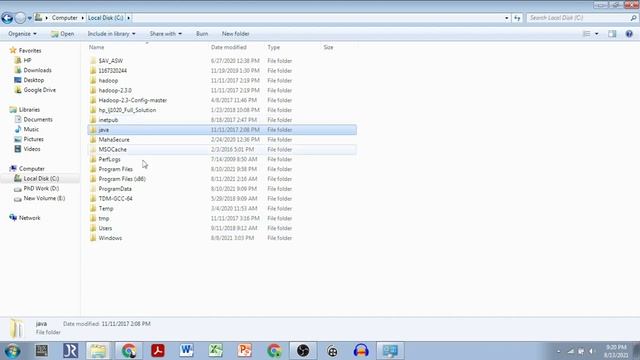The height and width of the screenshot is (360, 640).
Task: Select Network in the navigation pane
Action: (29, 218)
